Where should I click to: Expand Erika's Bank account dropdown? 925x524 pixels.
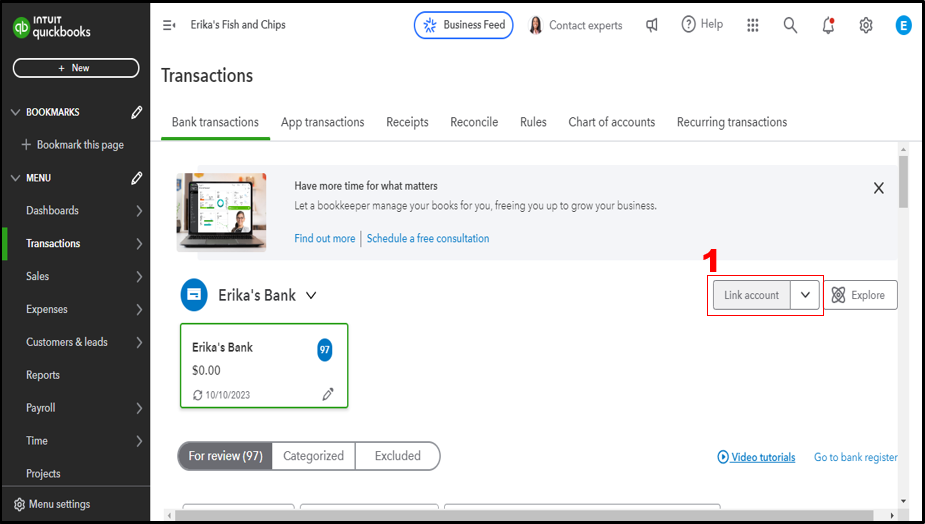[311, 295]
